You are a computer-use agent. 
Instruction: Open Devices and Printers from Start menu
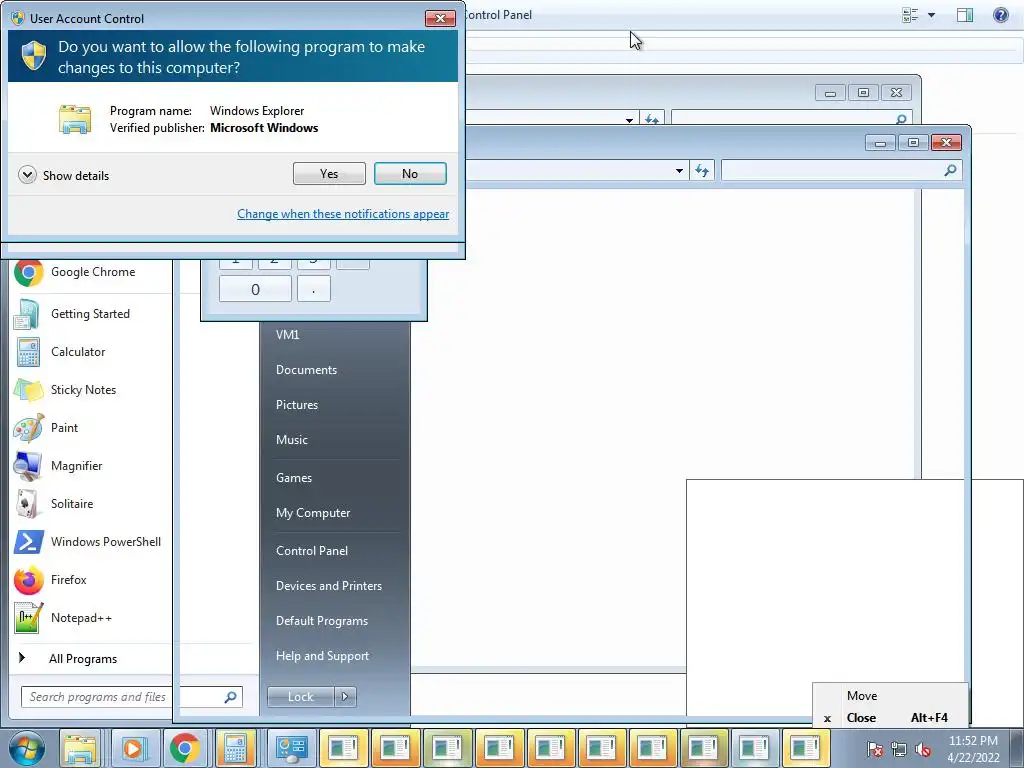(x=328, y=586)
